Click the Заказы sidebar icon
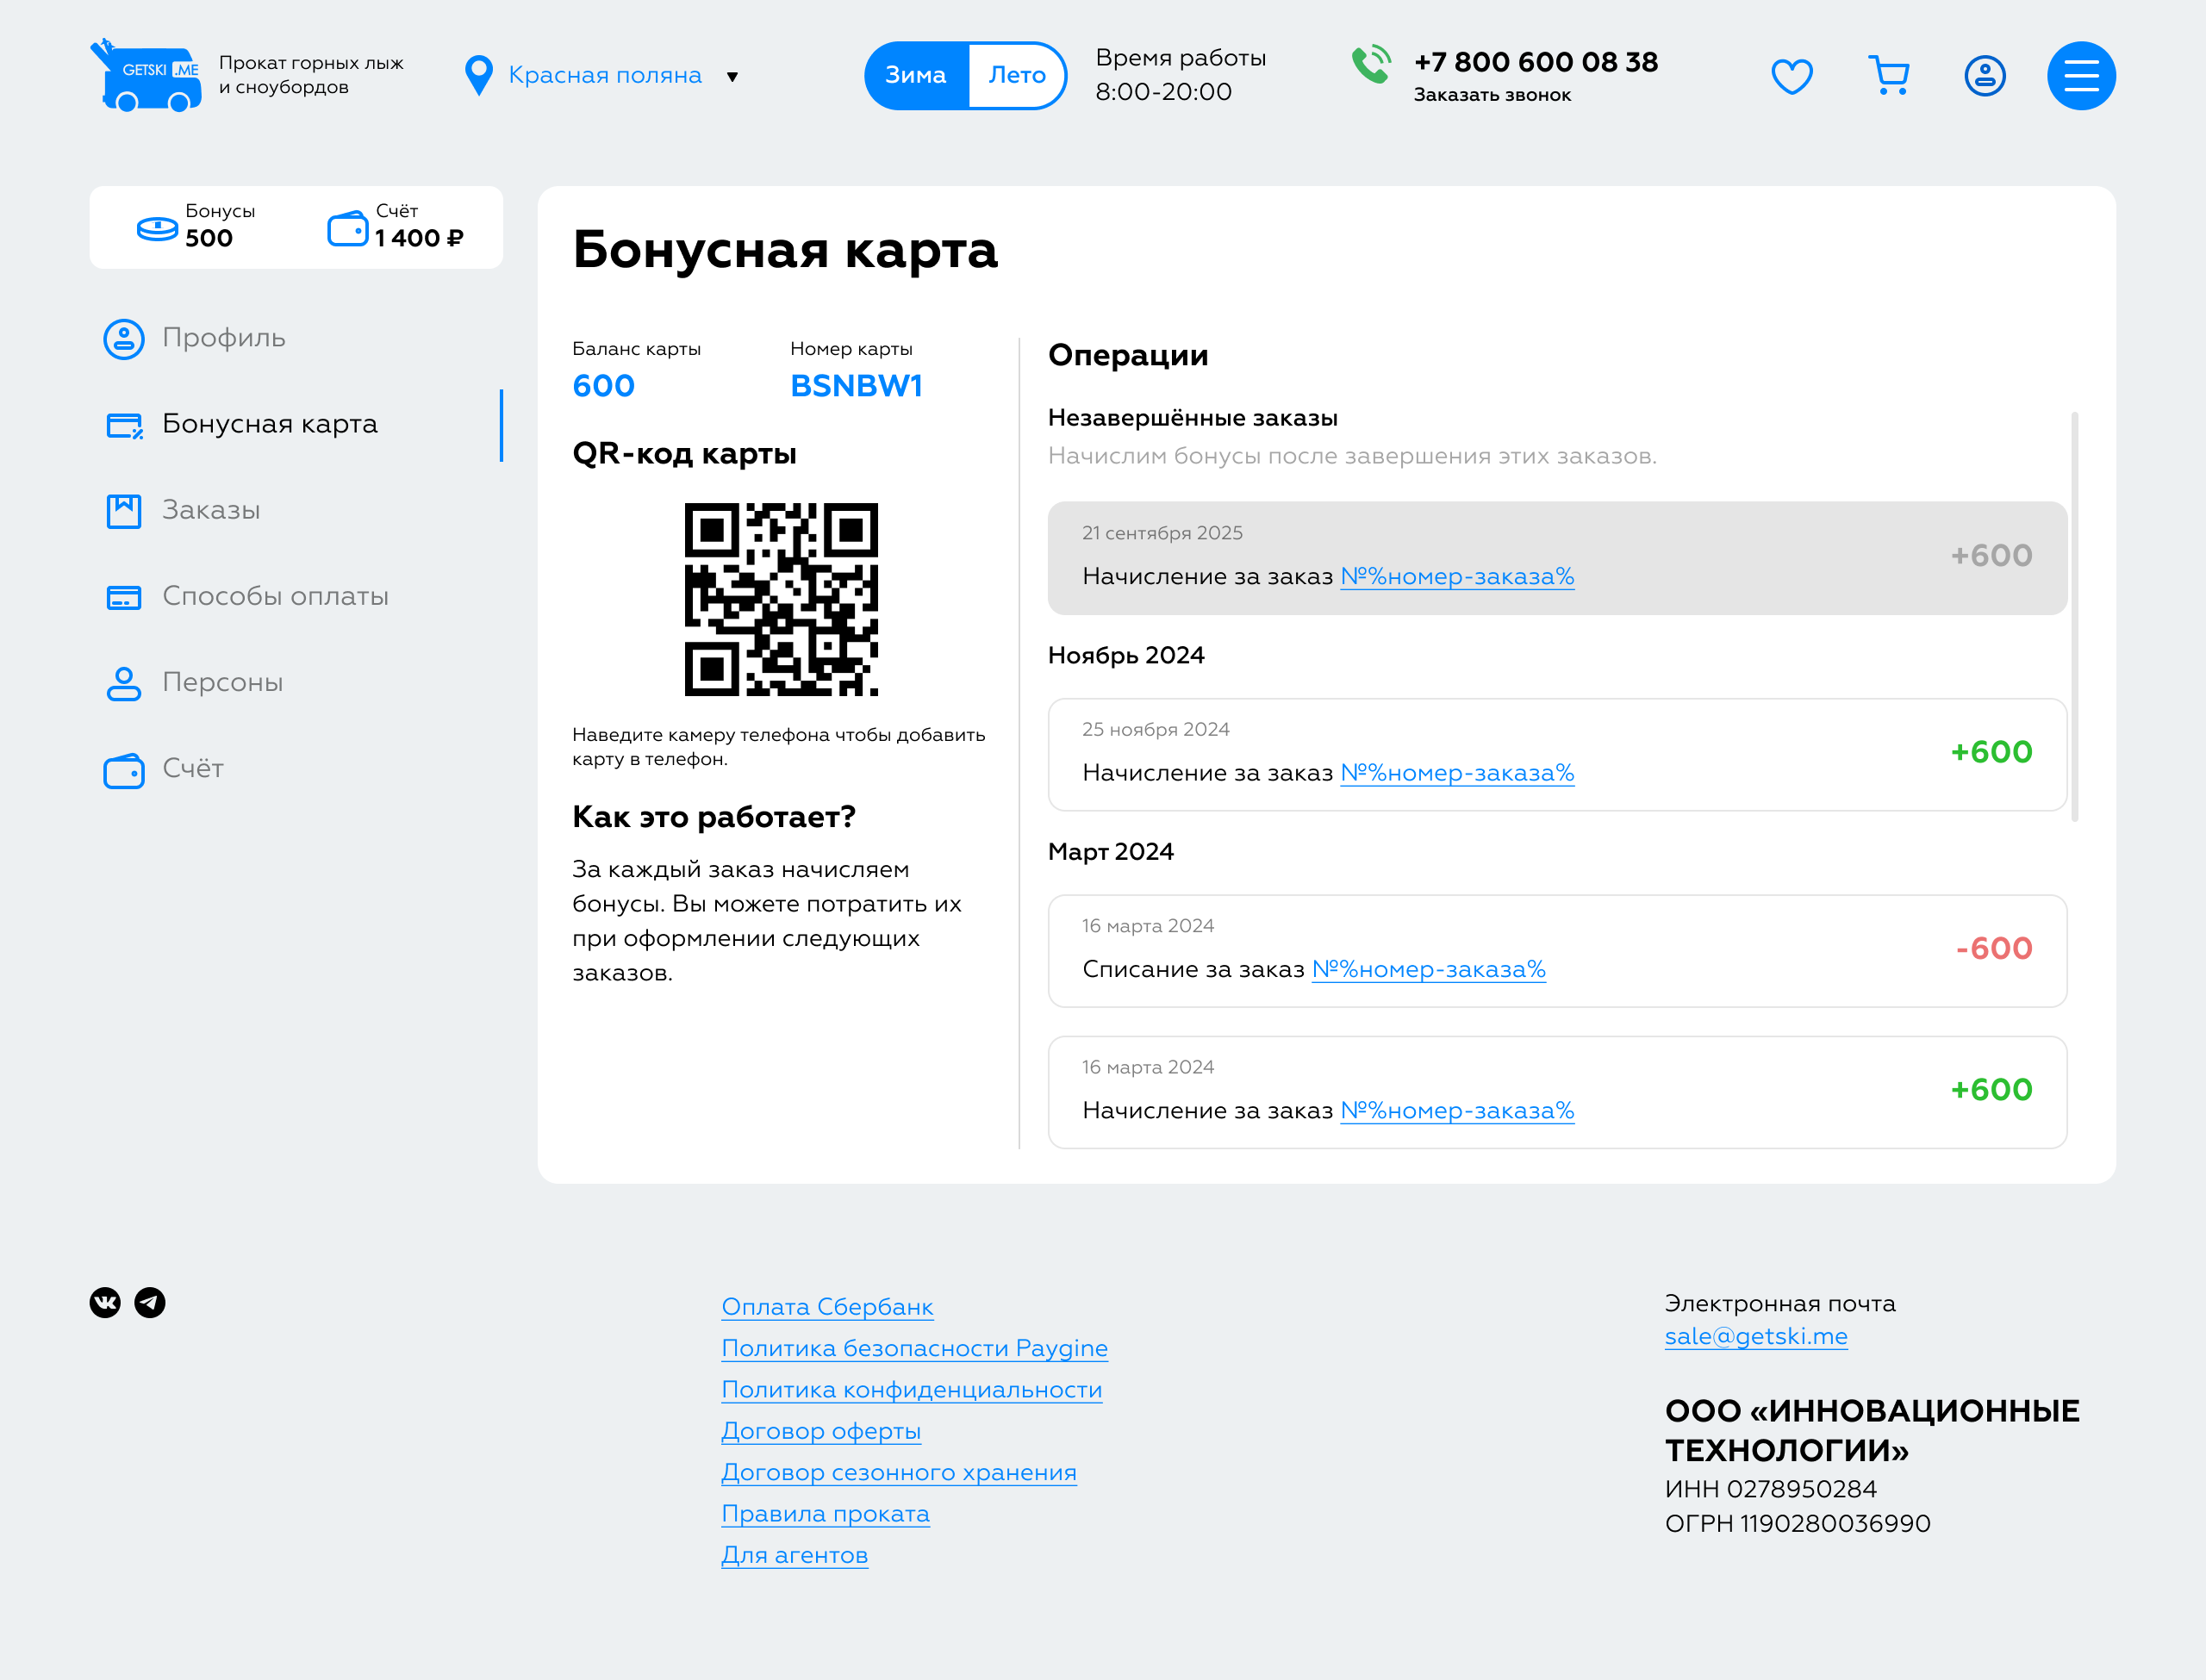The width and height of the screenshot is (2206, 1680). click(124, 511)
